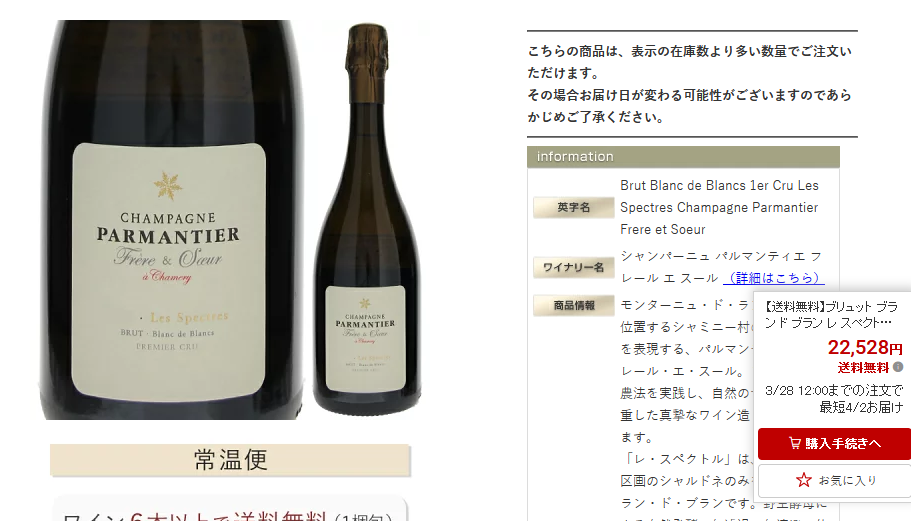Click the delivery date 最短4/2お届け text
911x521 pixels.
click(861, 407)
